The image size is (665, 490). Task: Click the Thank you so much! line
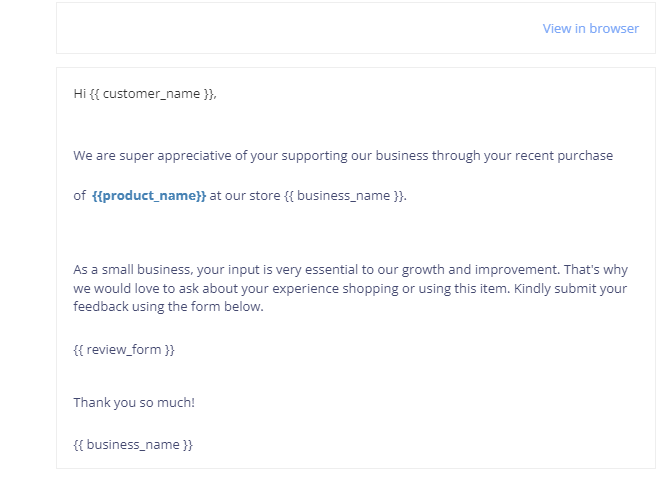coord(134,402)
